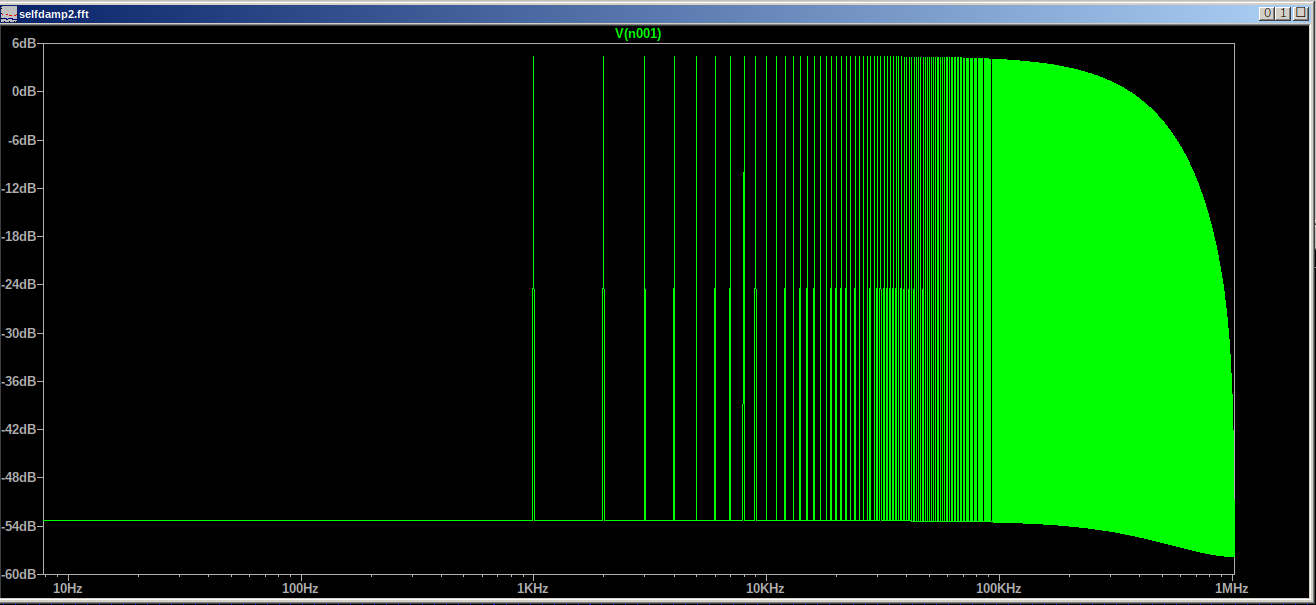1316x605 pixels.
Task: Click the -60dB vertical axis label
Action: click(x=20, y=574)
